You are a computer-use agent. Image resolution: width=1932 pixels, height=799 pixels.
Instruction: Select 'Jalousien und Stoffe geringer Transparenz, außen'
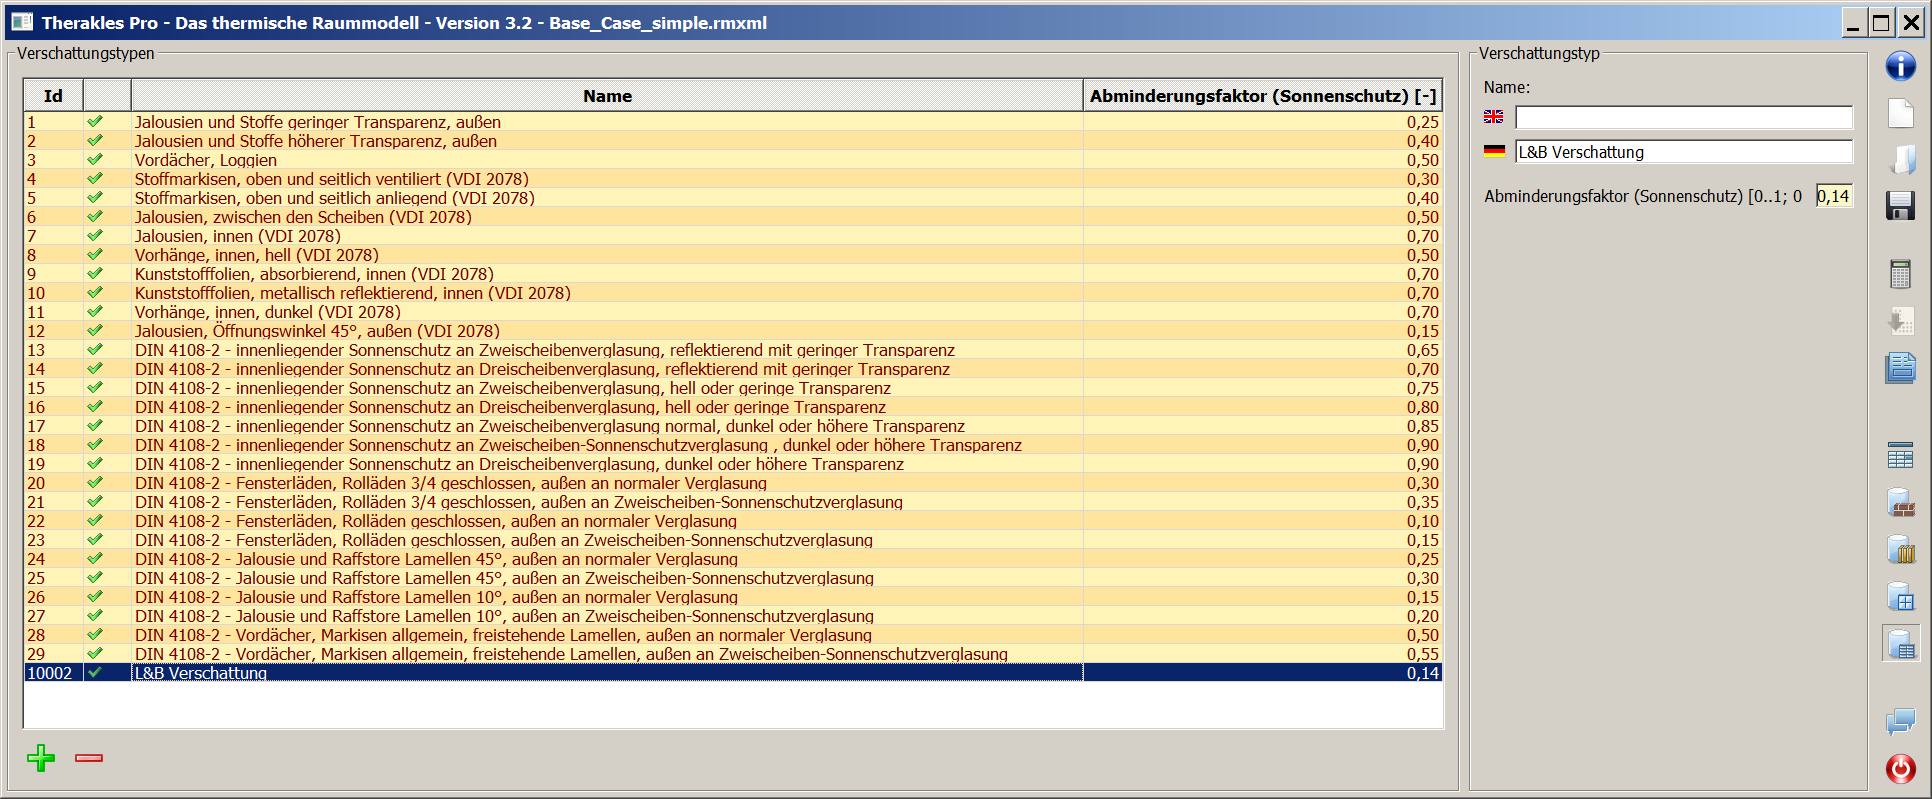(733, 122)
